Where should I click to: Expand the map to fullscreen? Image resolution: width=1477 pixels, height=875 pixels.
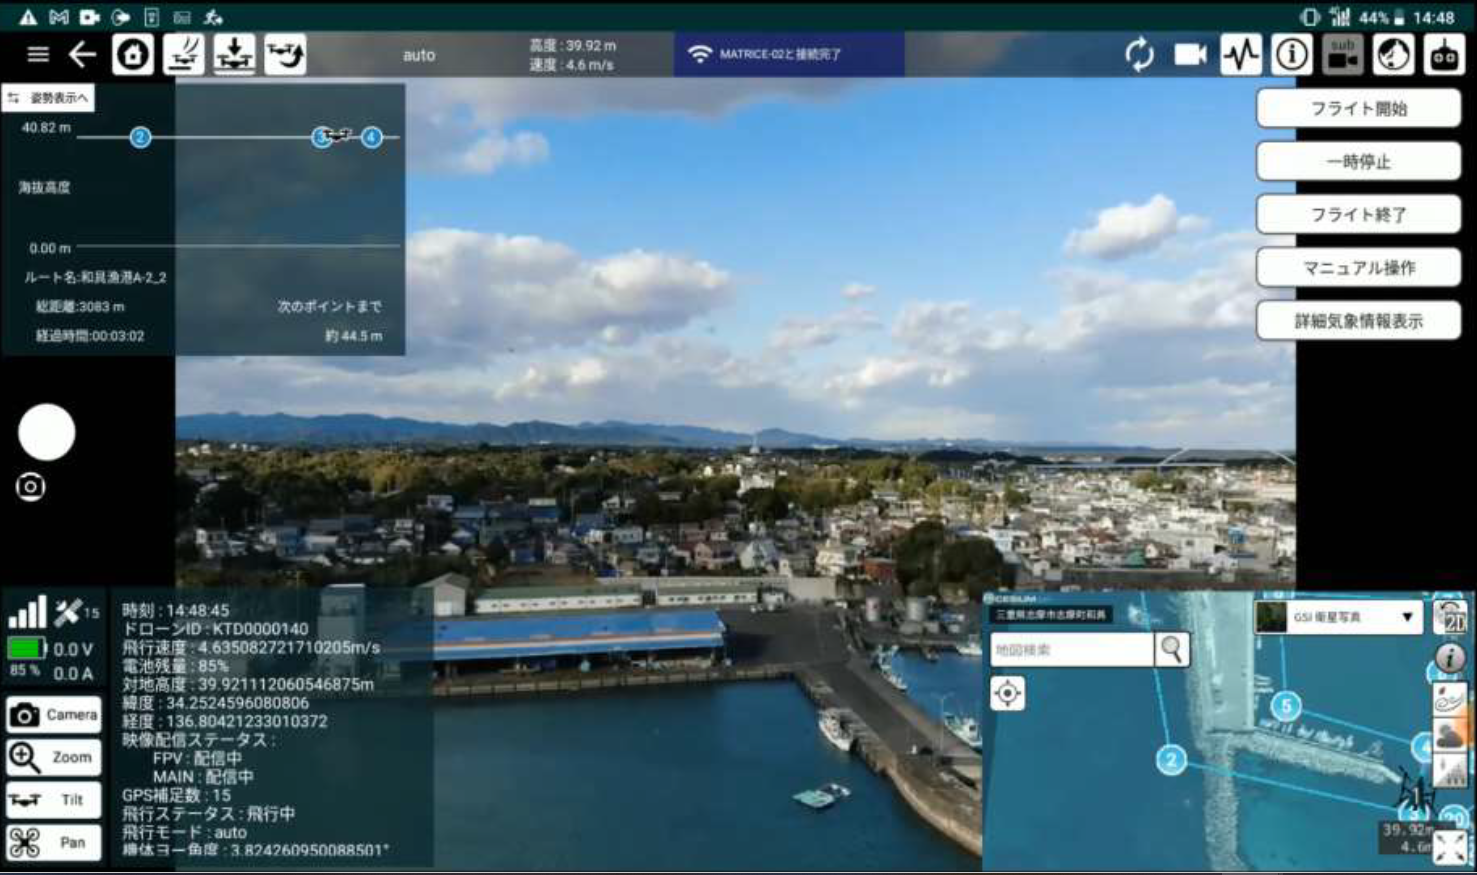[x=1450, y=848]
